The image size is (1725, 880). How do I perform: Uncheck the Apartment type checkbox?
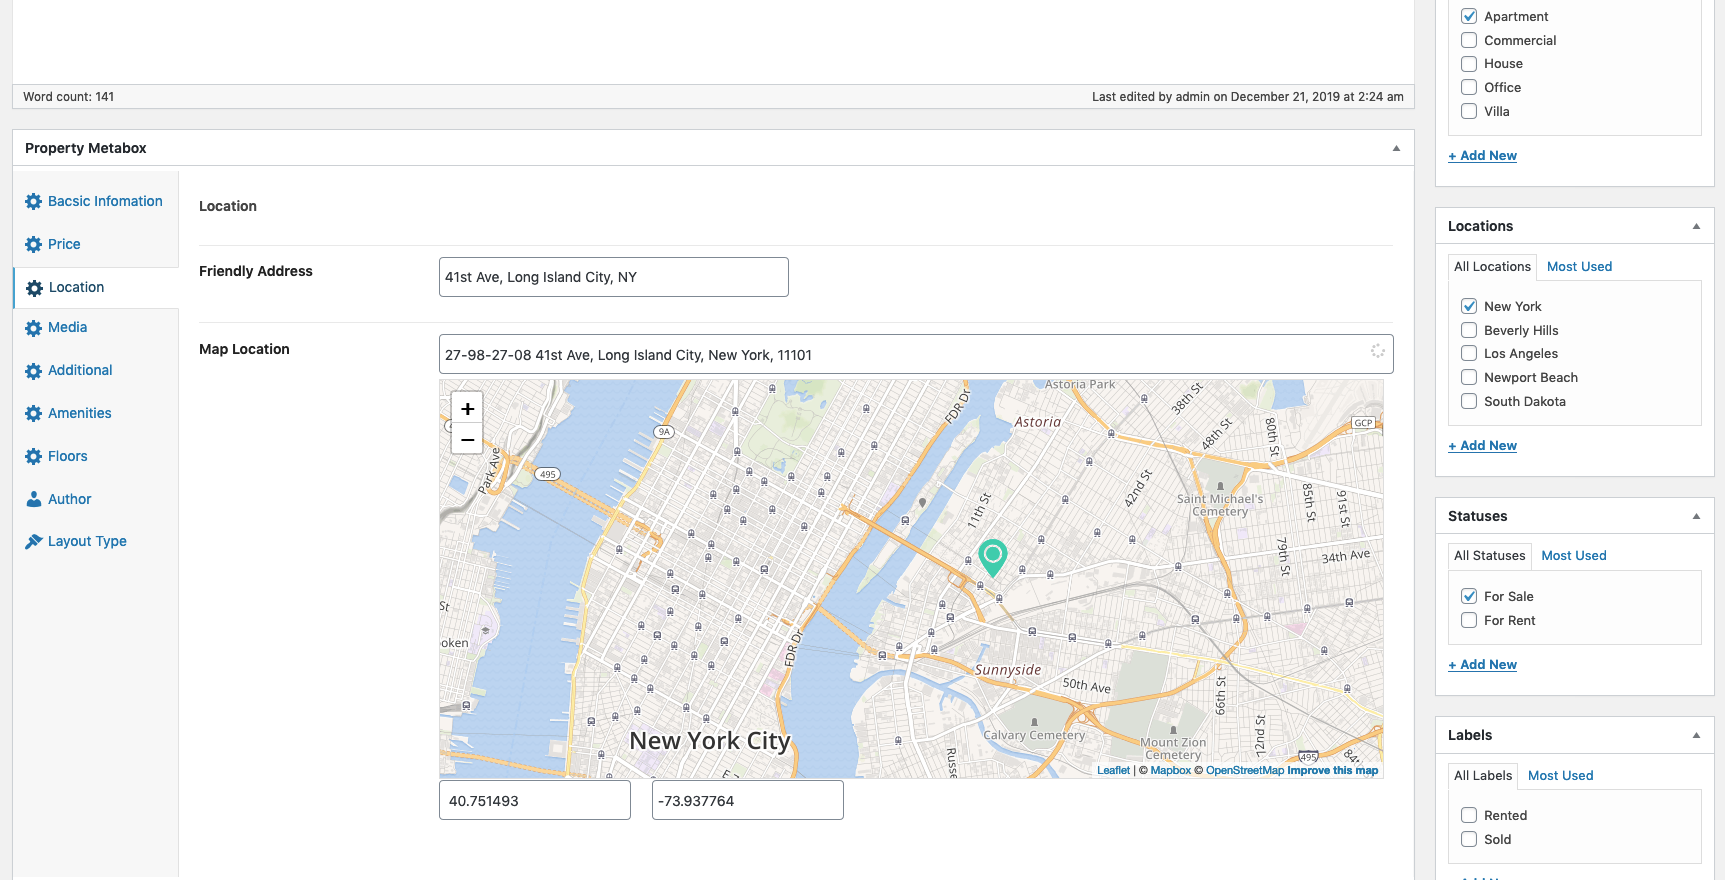tap(1469, 16)
